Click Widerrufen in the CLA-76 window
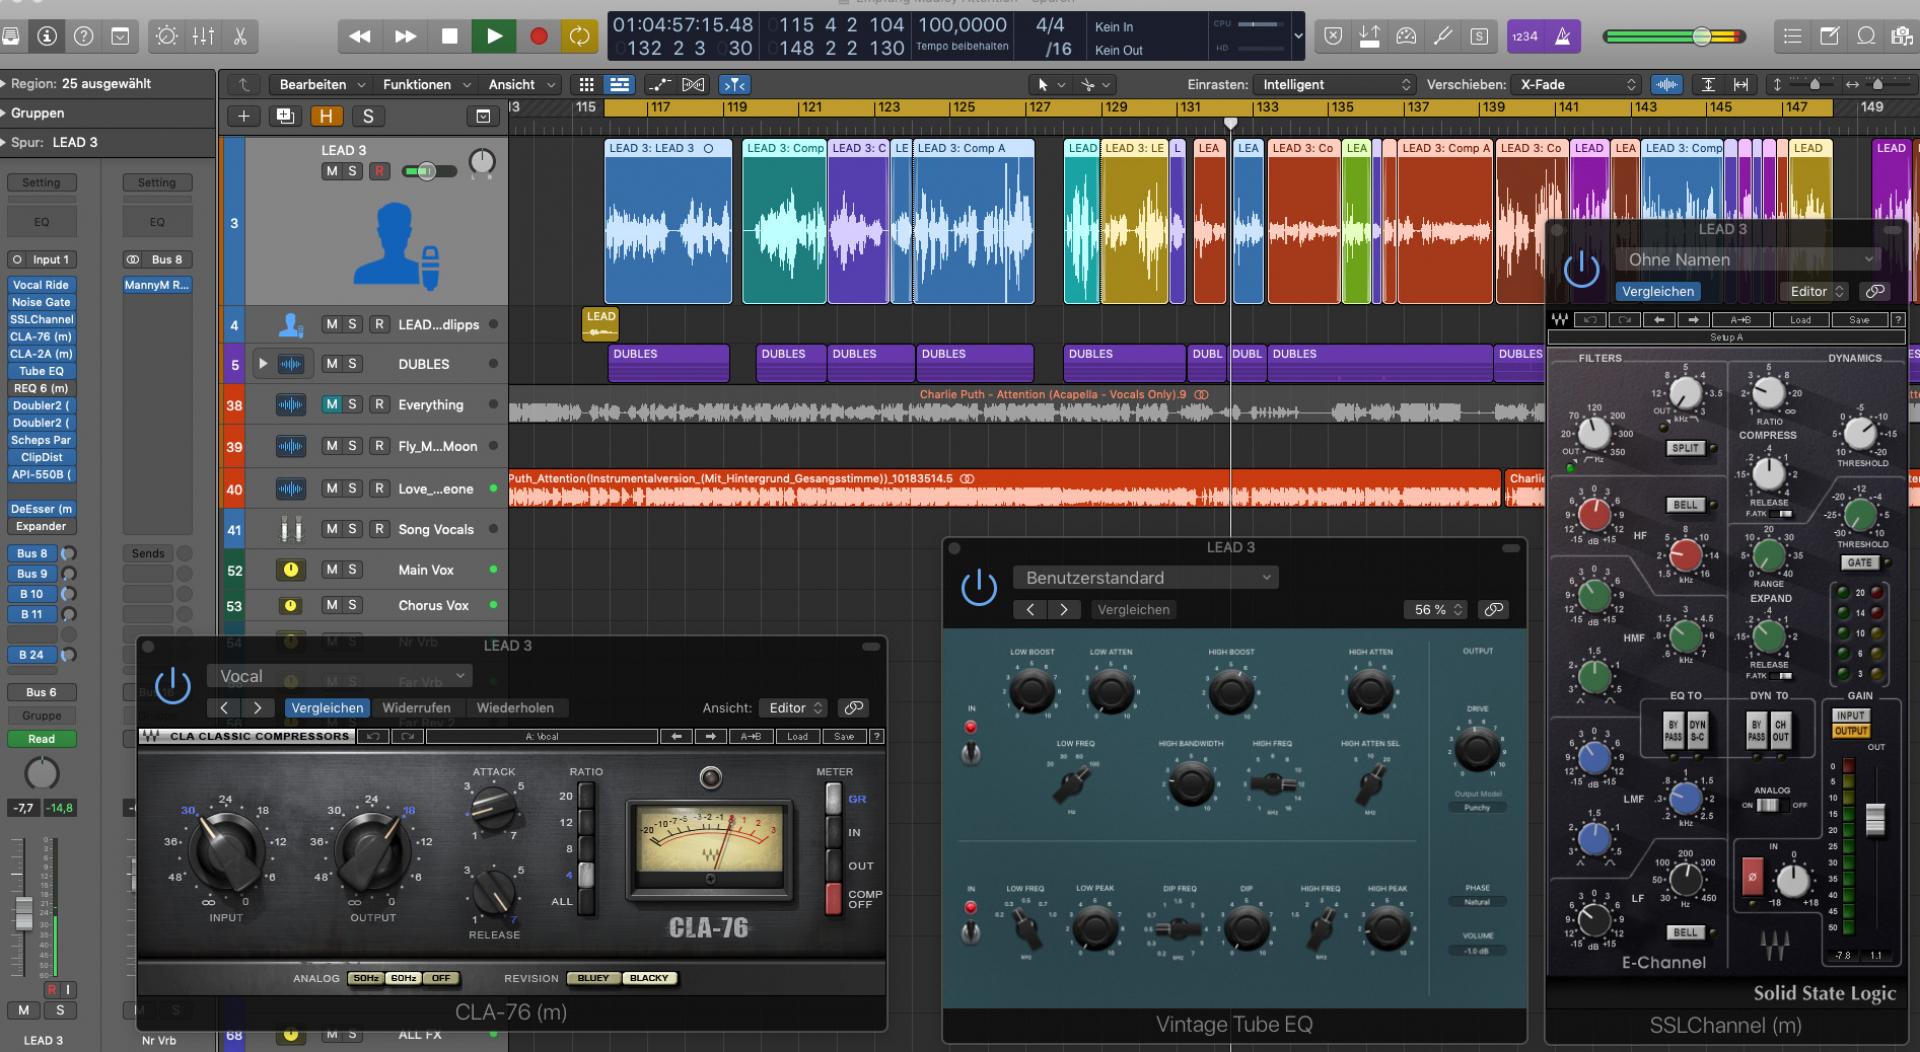The height and width of the screenshot is (1052, 1920). coord(416,707)
